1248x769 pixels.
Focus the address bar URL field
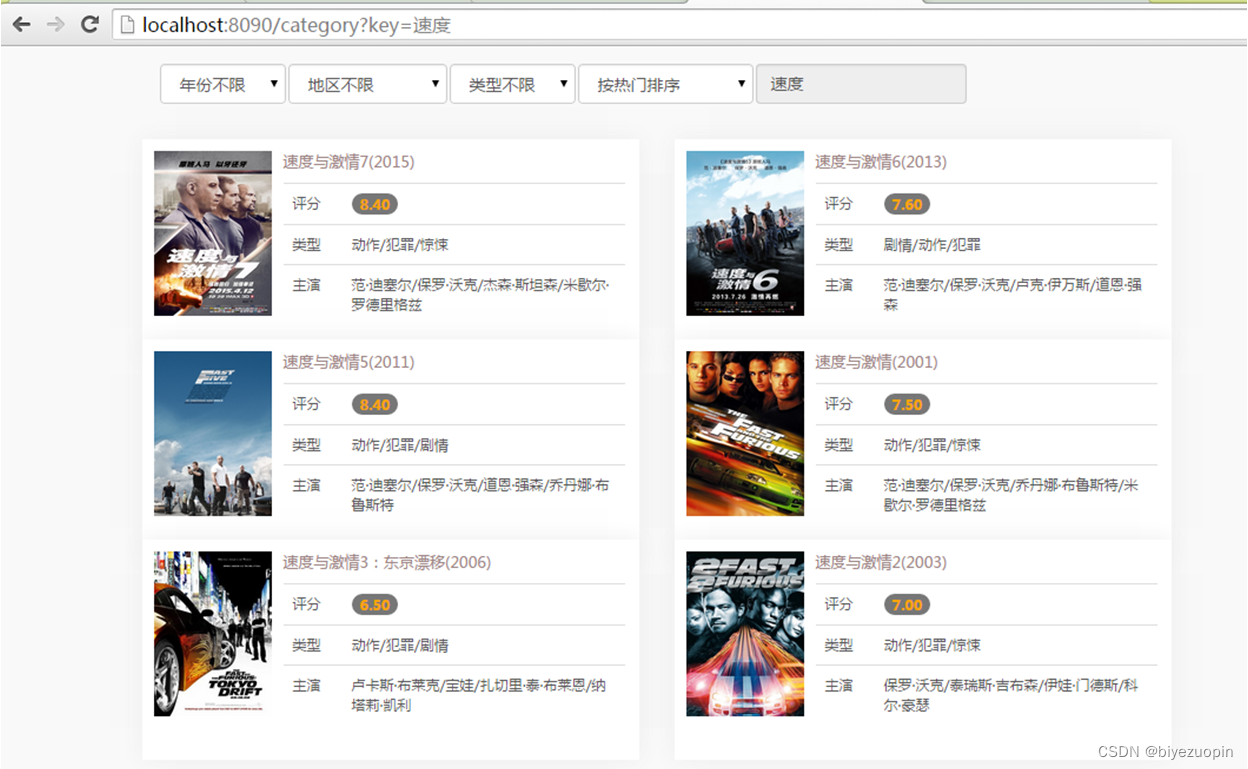[x=680, y=24]
